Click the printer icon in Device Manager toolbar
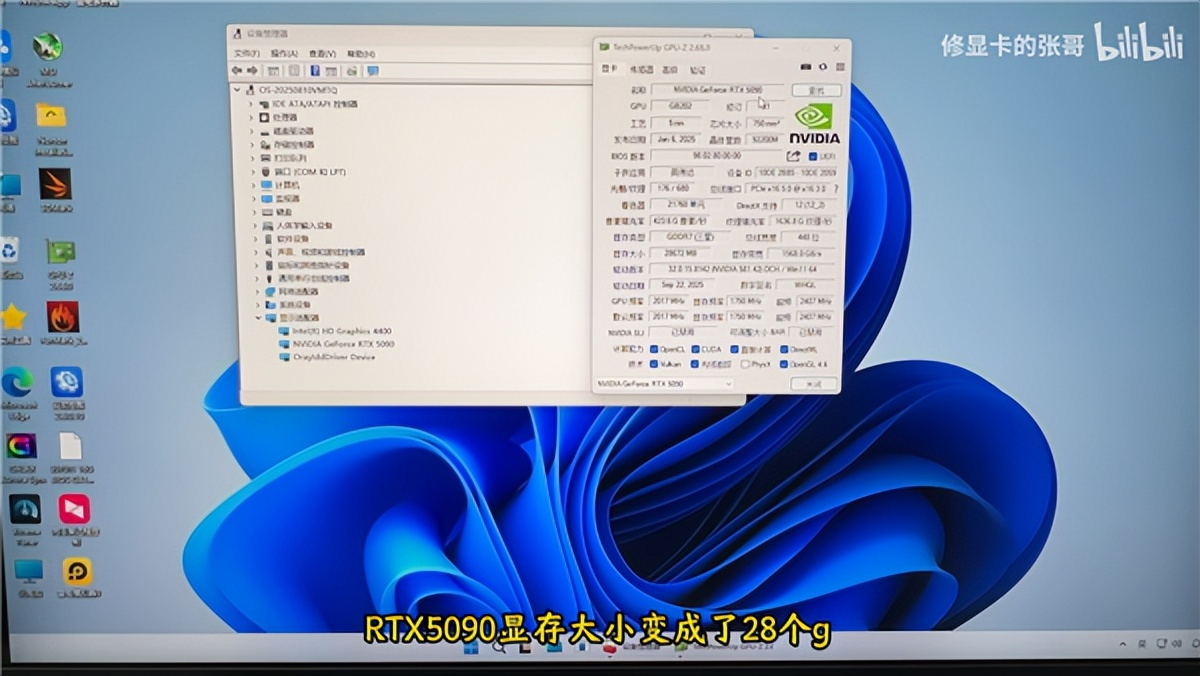Viewport: 1200px width, 676px height. (351, 71)
